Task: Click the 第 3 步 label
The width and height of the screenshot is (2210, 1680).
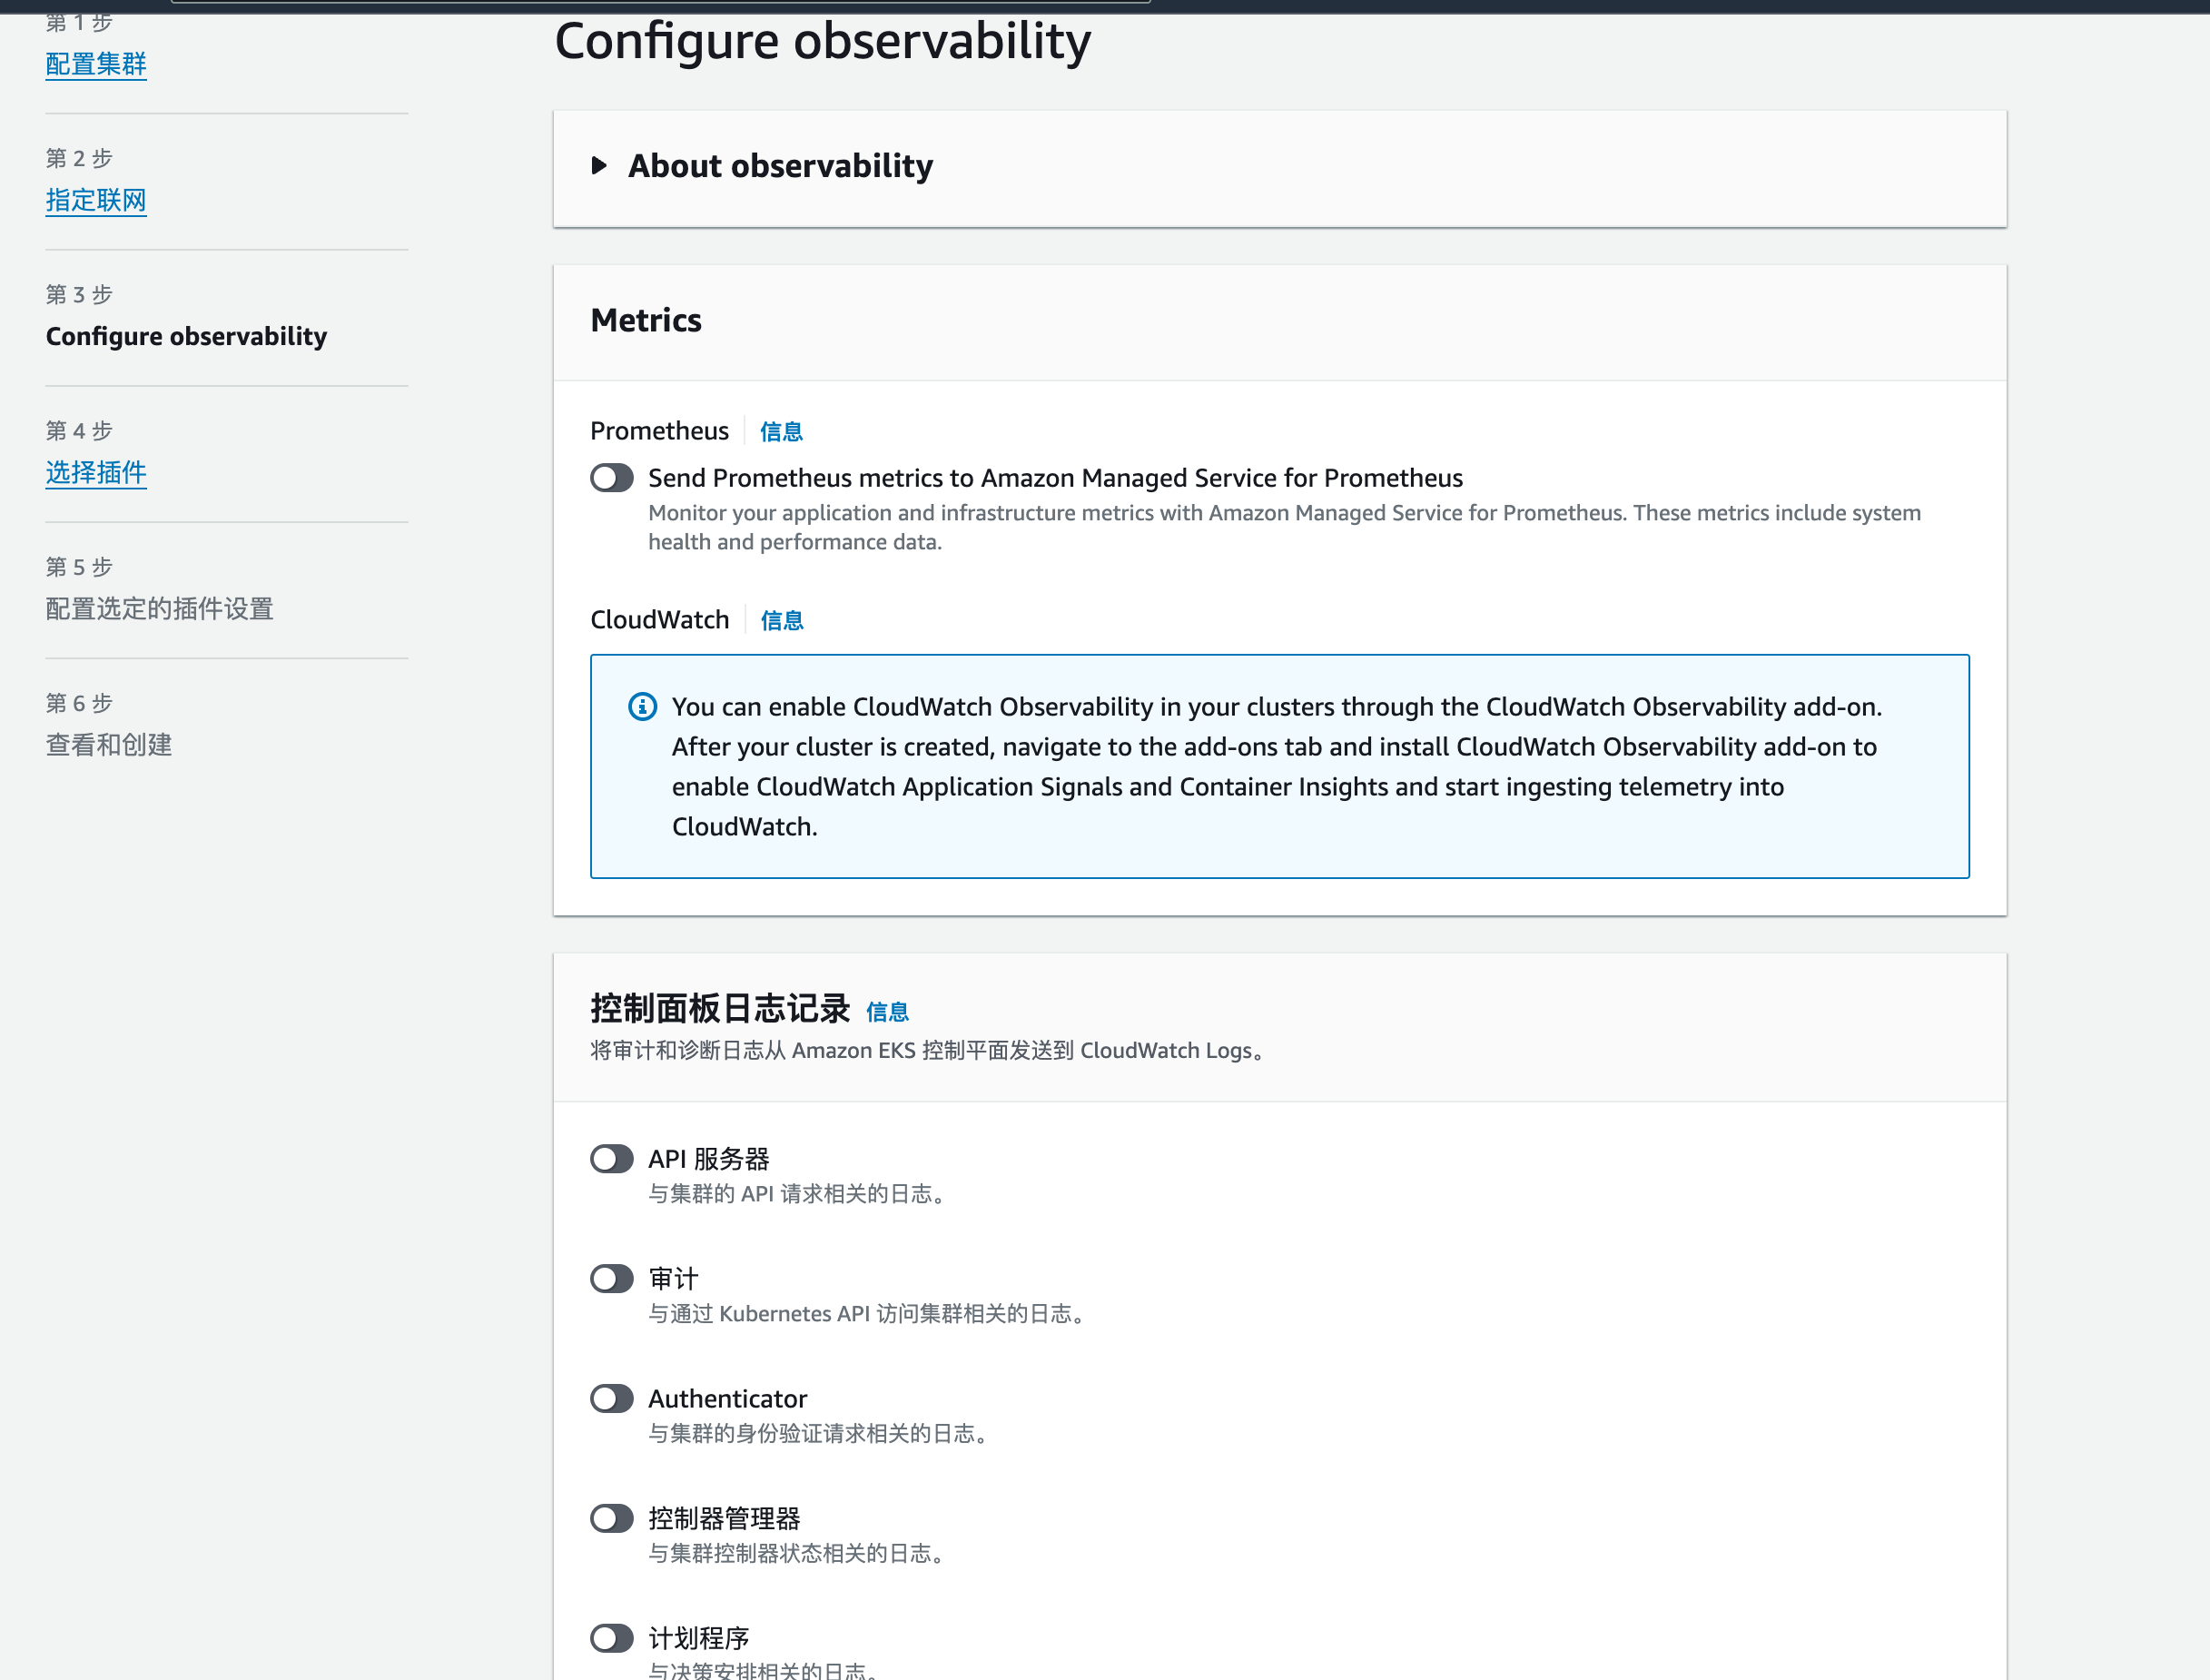Action: [x=79, y=294]
